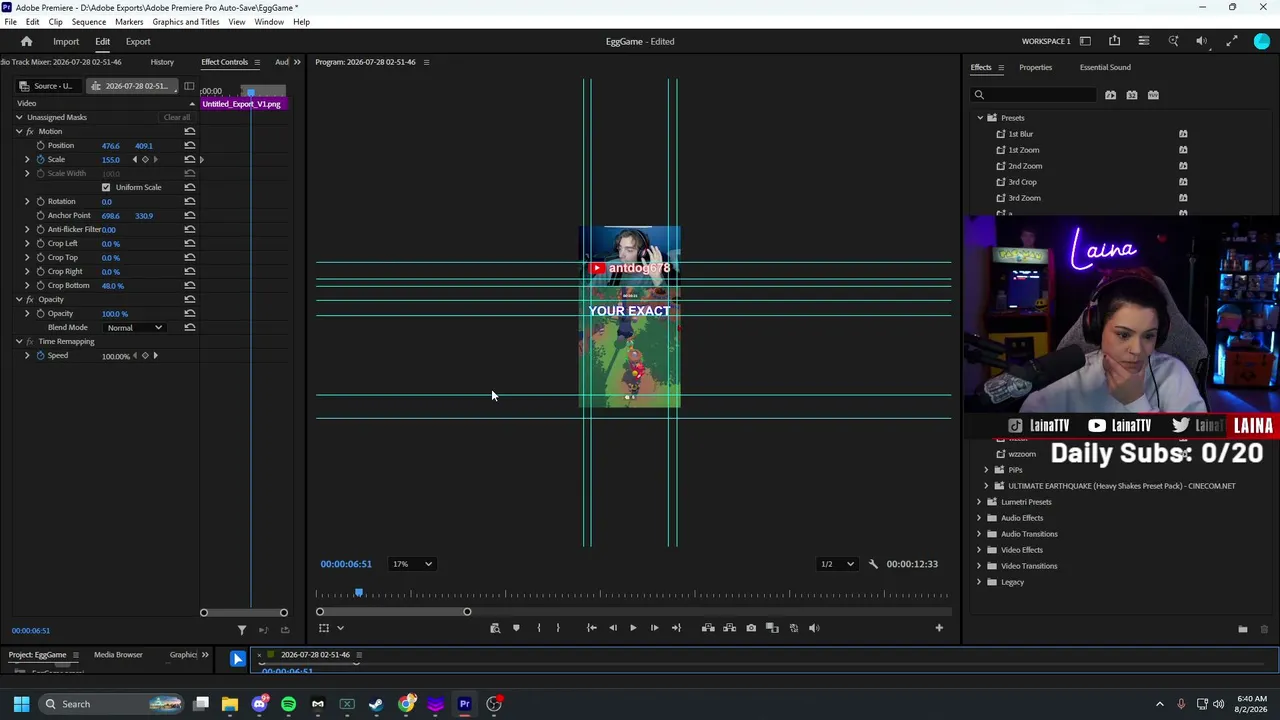Viewport: 1280px width, 720px height.
Task: Go to the Home screen icon
Action: (27, 41)
